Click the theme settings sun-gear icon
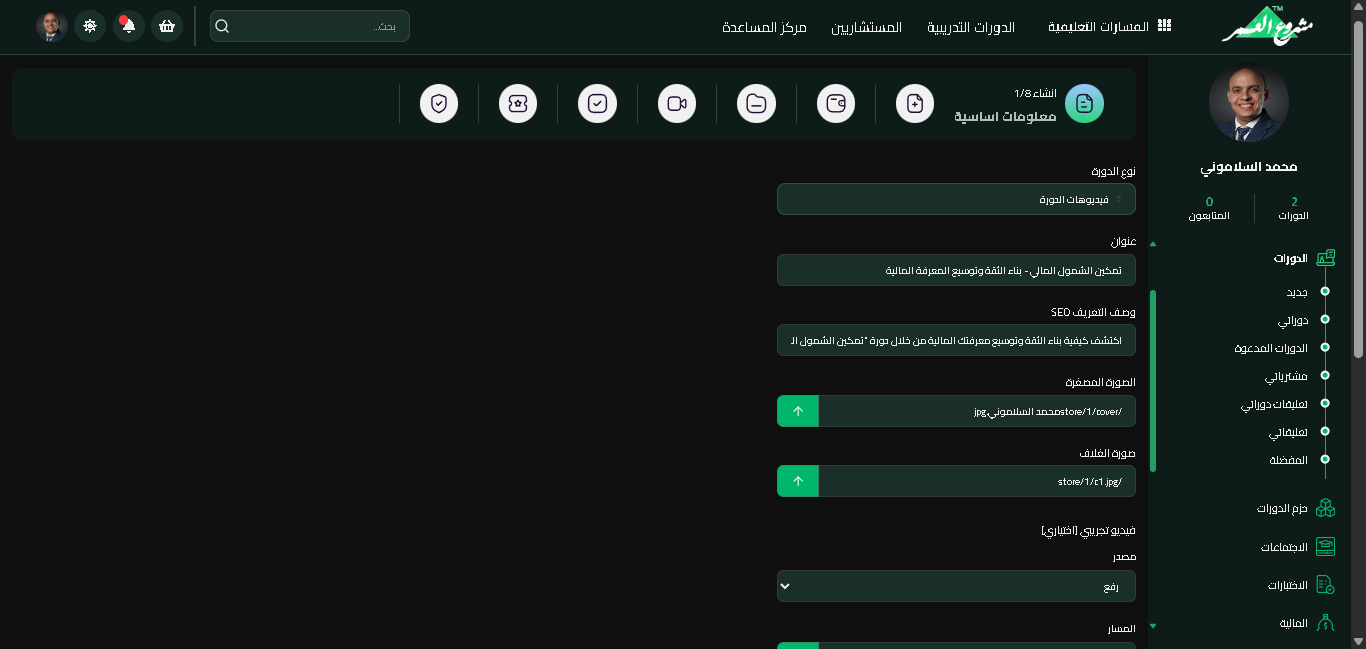 click(x=90, y=26)
